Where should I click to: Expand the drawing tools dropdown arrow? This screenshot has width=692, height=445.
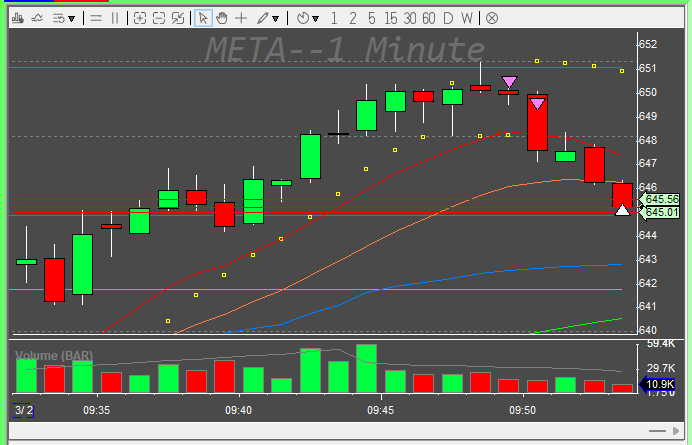pyautogui.click(x=276, y=19)
